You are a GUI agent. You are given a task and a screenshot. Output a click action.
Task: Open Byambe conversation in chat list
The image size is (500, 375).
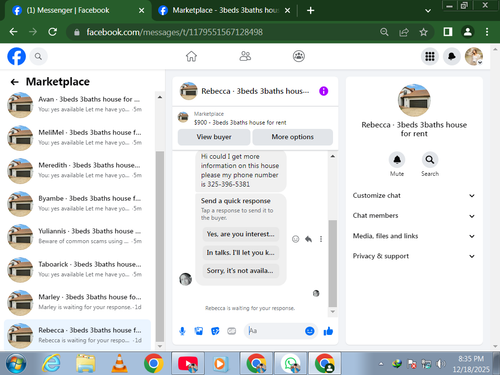coord(77,203)
